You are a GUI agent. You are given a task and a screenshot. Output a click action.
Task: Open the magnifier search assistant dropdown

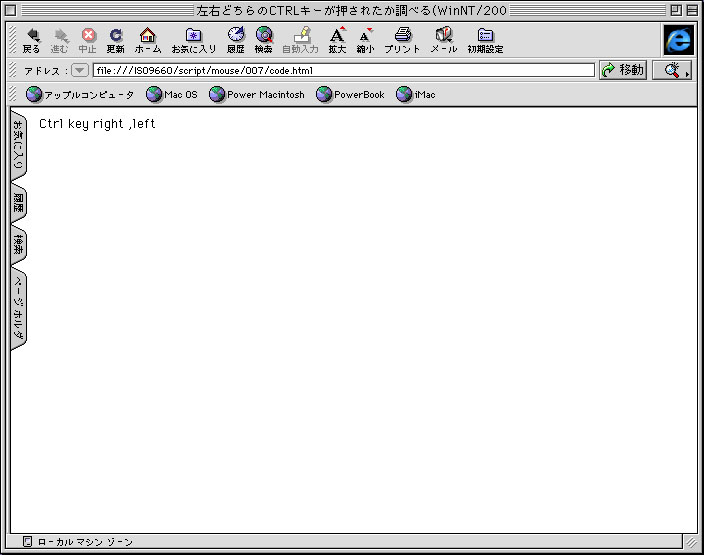coord(672,70)
